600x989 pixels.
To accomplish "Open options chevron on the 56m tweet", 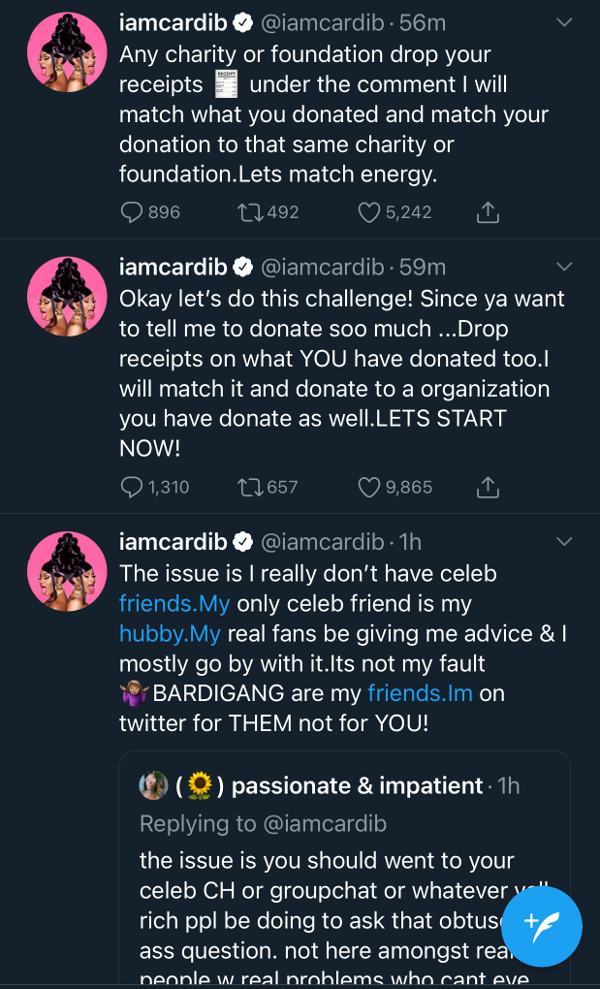I will (x=564, y=22).
